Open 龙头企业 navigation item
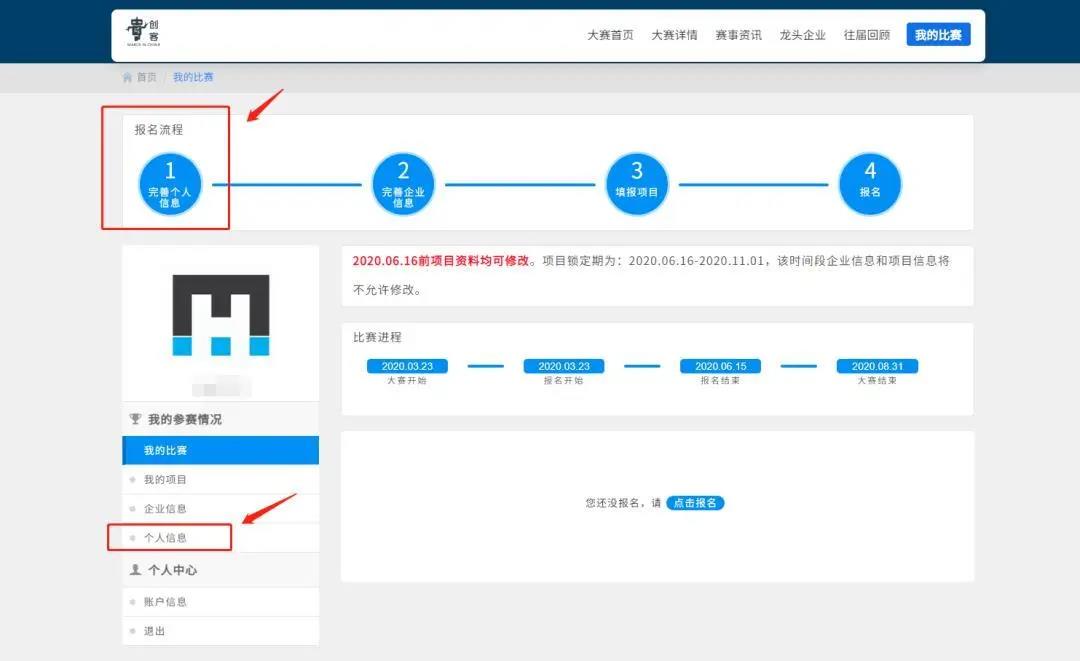Viewport: 1080px width, 661px height. click(x=802, y=35)
